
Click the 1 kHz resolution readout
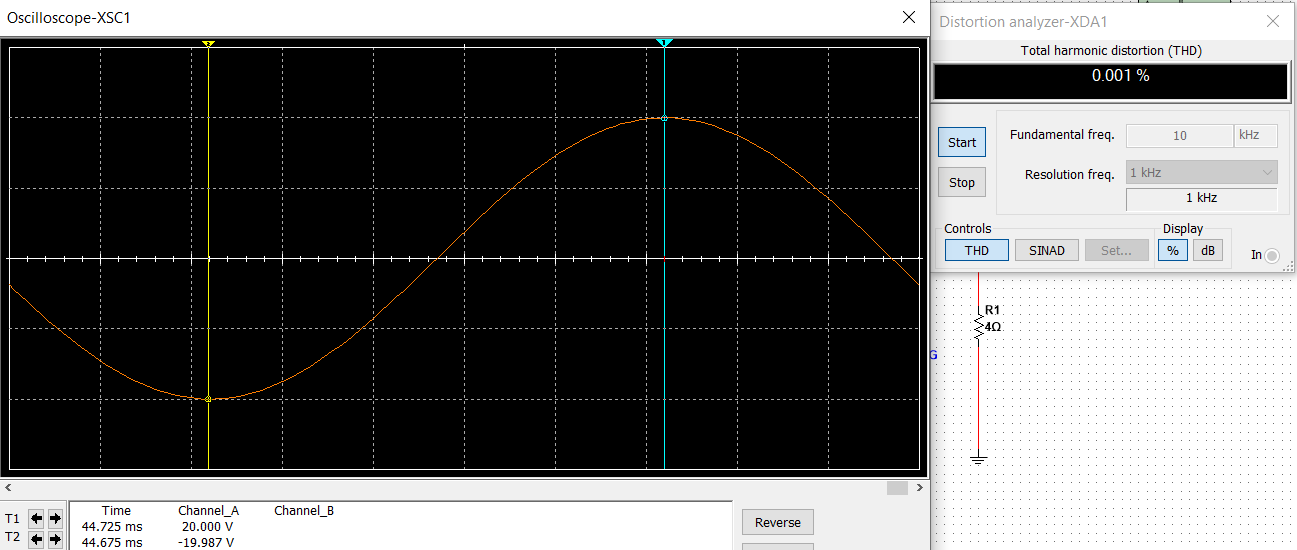pos(1201,198)
